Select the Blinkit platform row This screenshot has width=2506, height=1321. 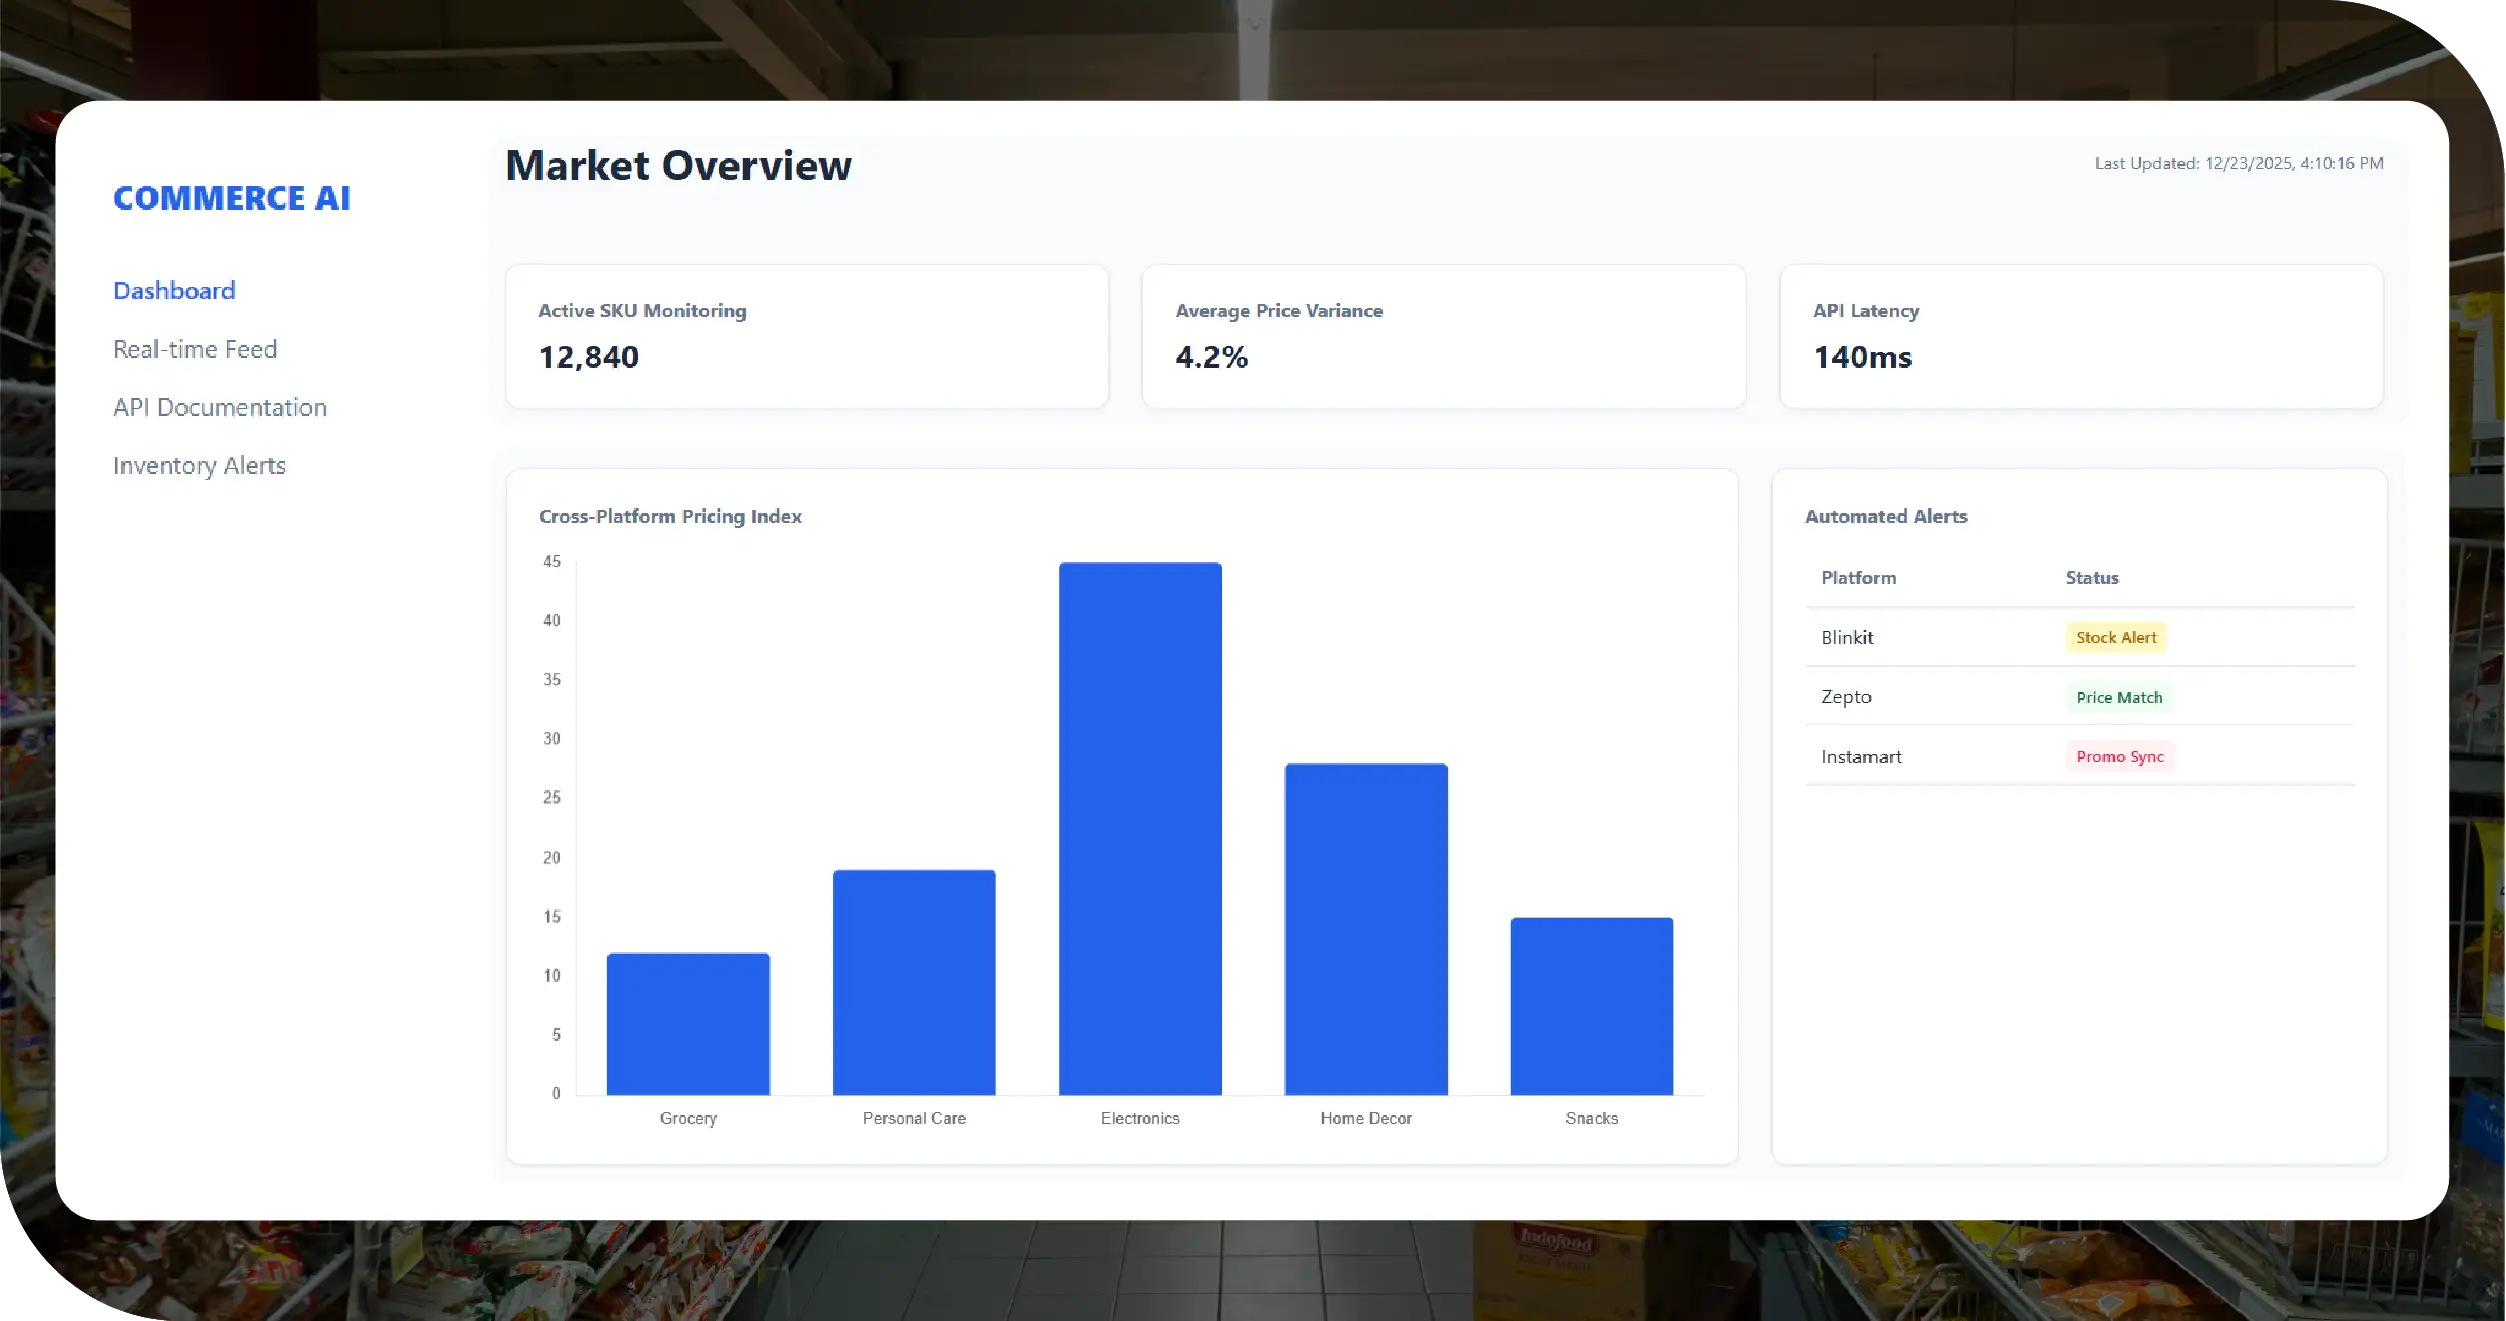1847,638
